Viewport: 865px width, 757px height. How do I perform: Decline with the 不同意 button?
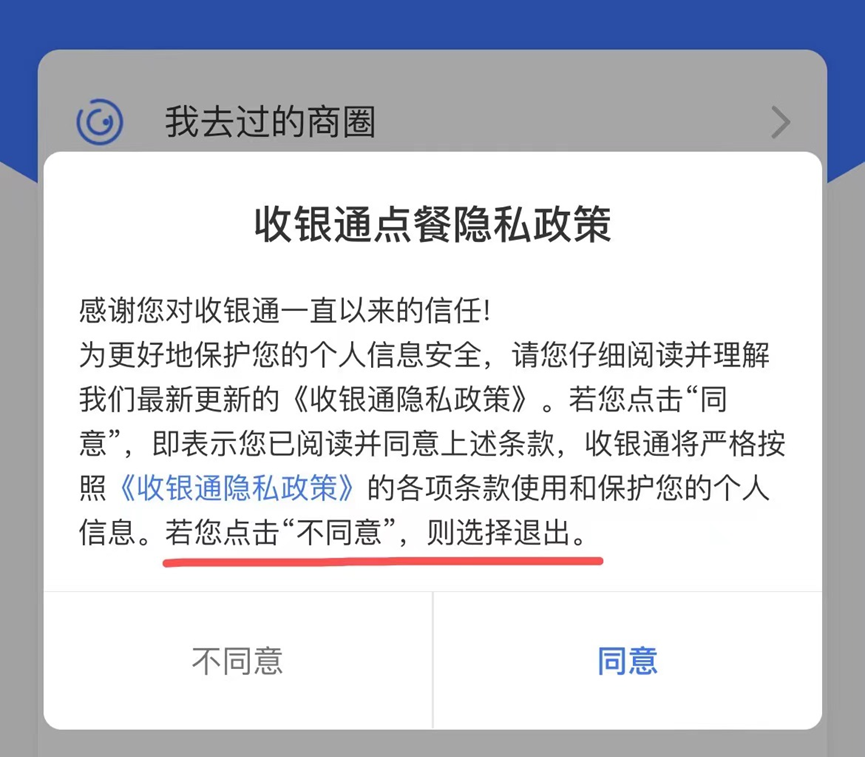point(238,661)
